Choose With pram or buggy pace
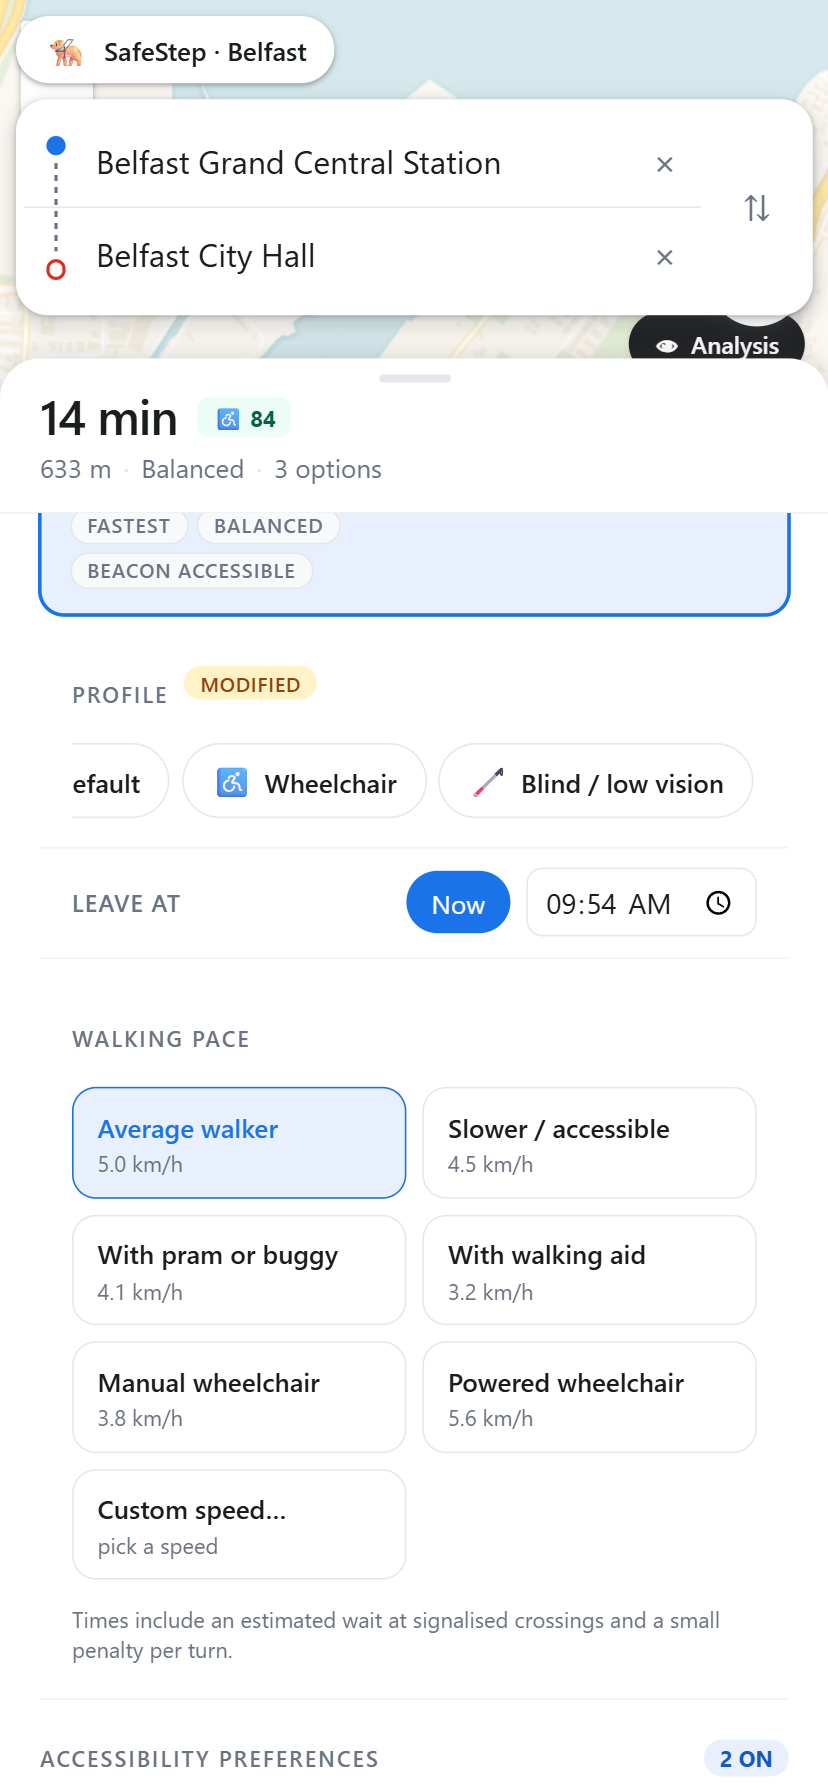The image size is (828, 1792). pos(239,1270)
